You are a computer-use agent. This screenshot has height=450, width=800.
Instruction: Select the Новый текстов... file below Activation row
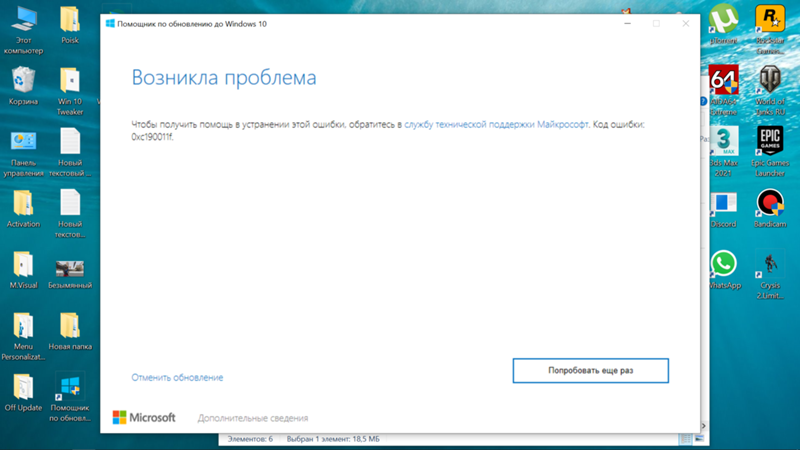pyautogui.click(x=70, y=214)
